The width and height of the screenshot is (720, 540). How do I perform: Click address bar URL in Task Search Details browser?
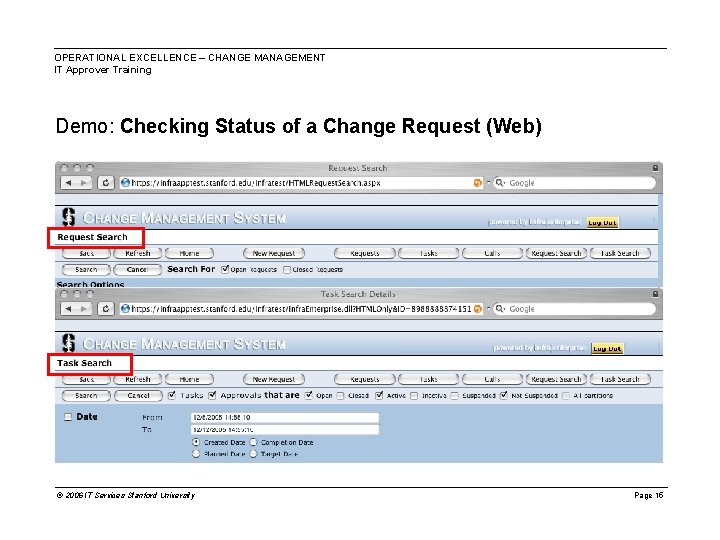click(301, 309)
